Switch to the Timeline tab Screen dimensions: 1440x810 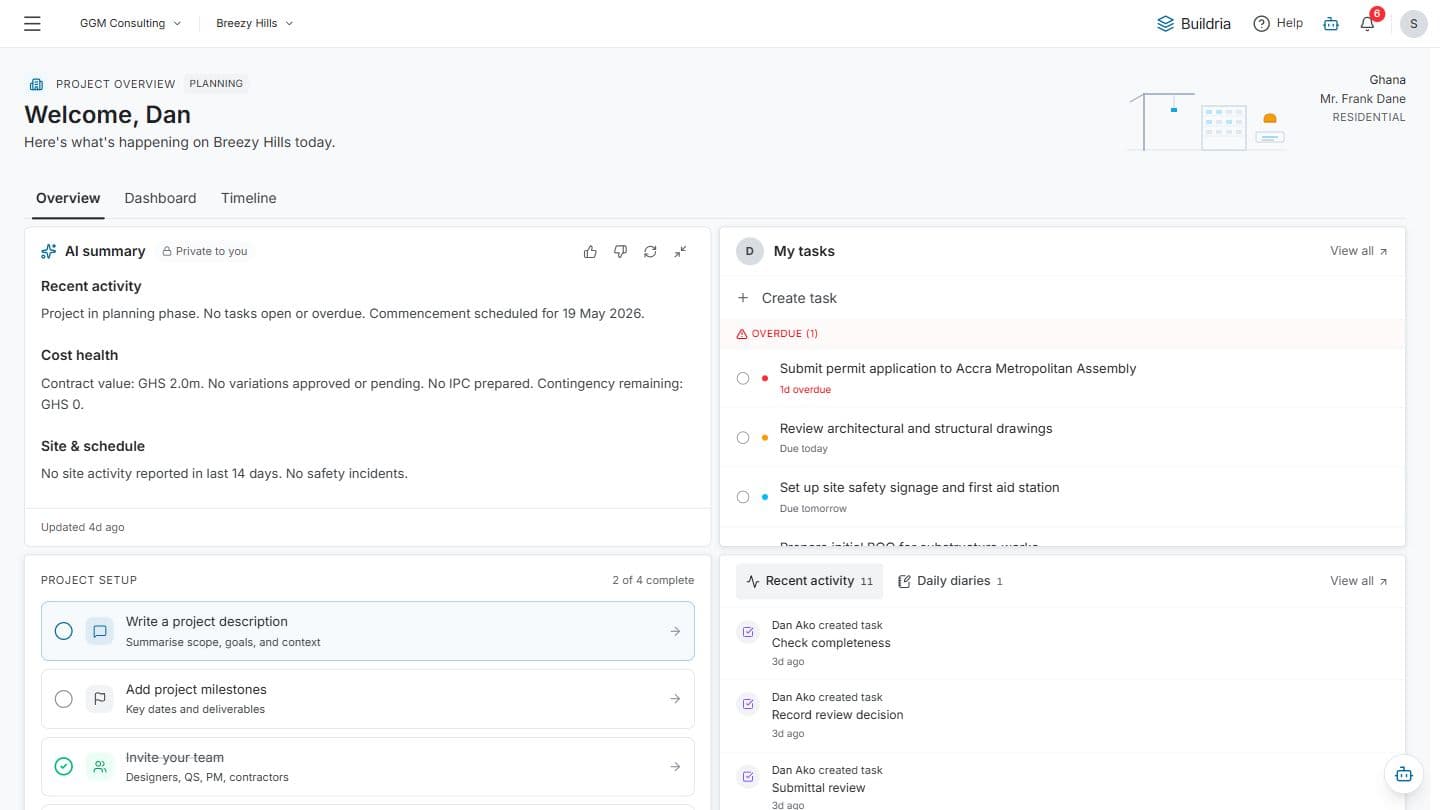pyautogui.click(x=248, y=198)
